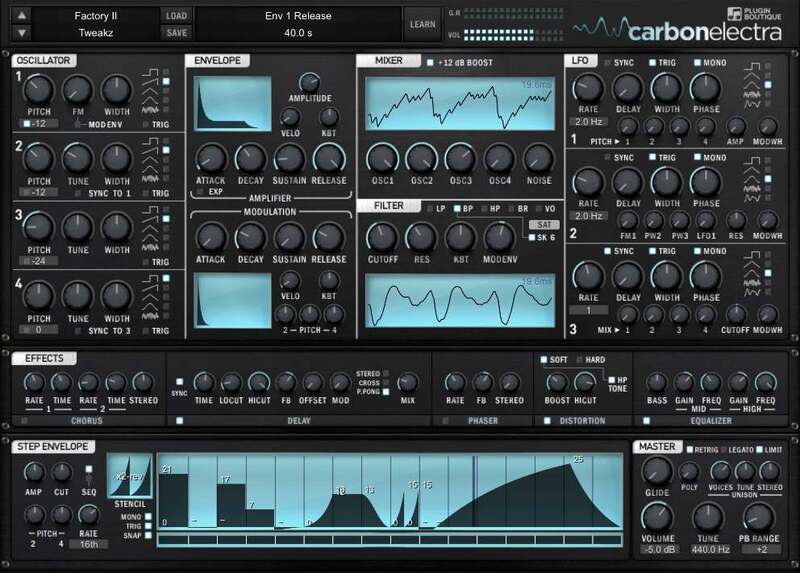The image size is (800, 573).
Task: Click the Oscillator 1 FM knob
Action: [x=76, y=91]
